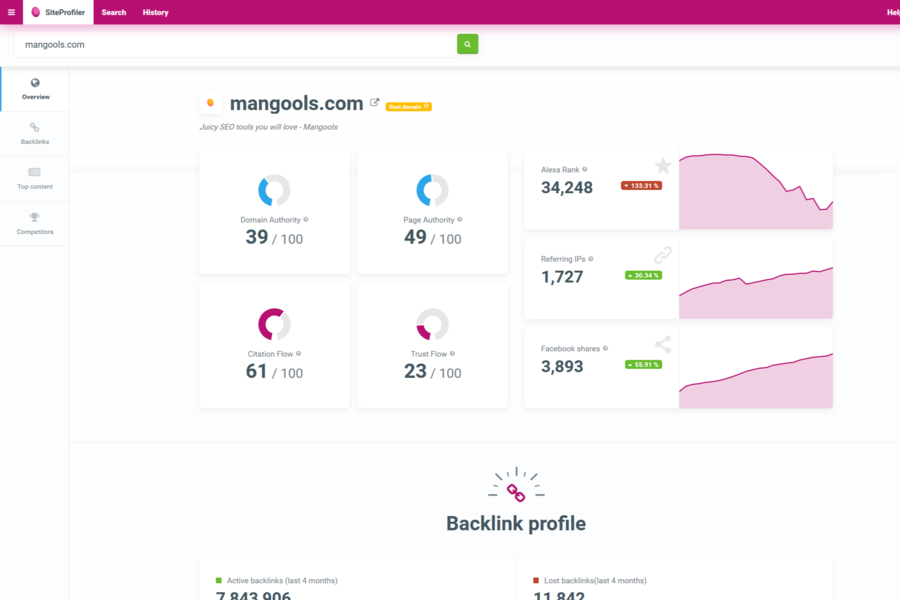Open mangools.com via external link icon
Viewport: 900px width, 600px height.
coord(374,102)
